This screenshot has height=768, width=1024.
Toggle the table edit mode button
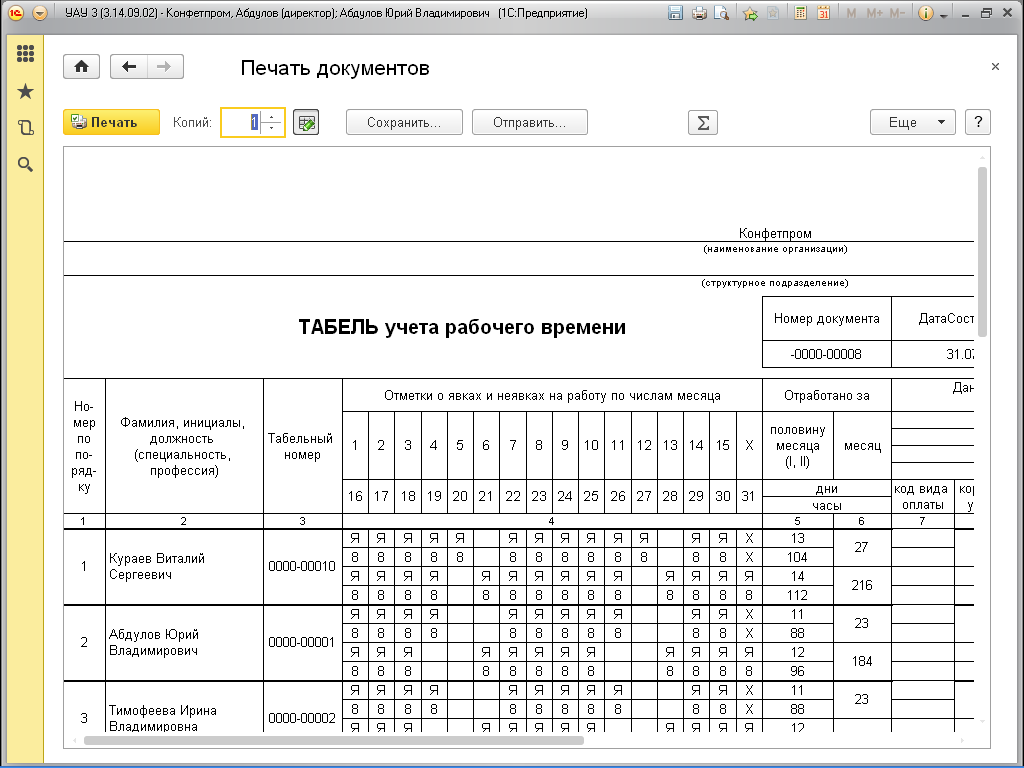pyautogui.click(x=306, y=122)
